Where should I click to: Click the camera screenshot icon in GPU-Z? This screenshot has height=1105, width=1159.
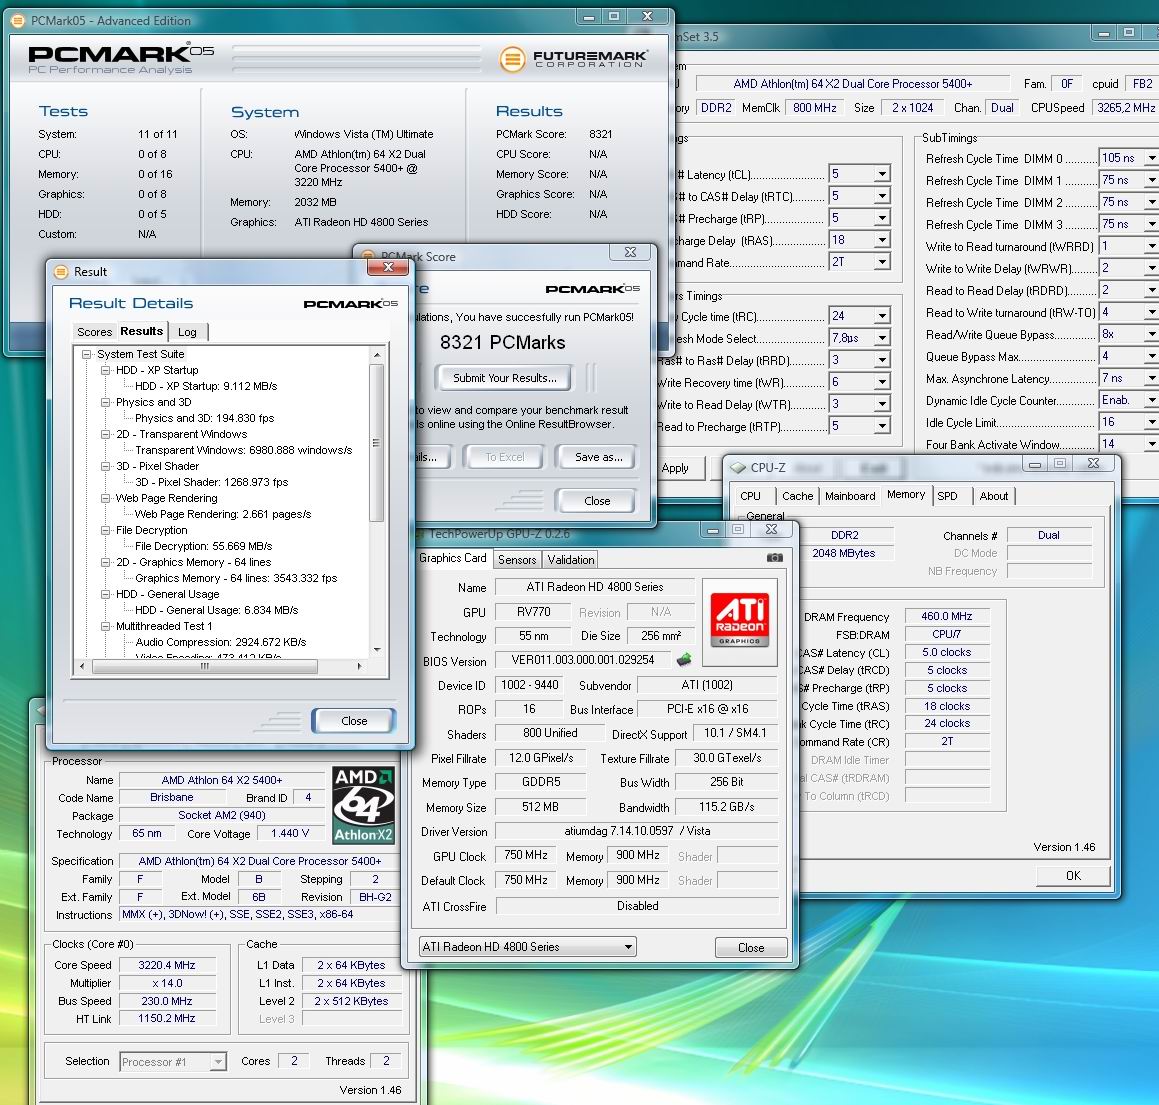774,558
